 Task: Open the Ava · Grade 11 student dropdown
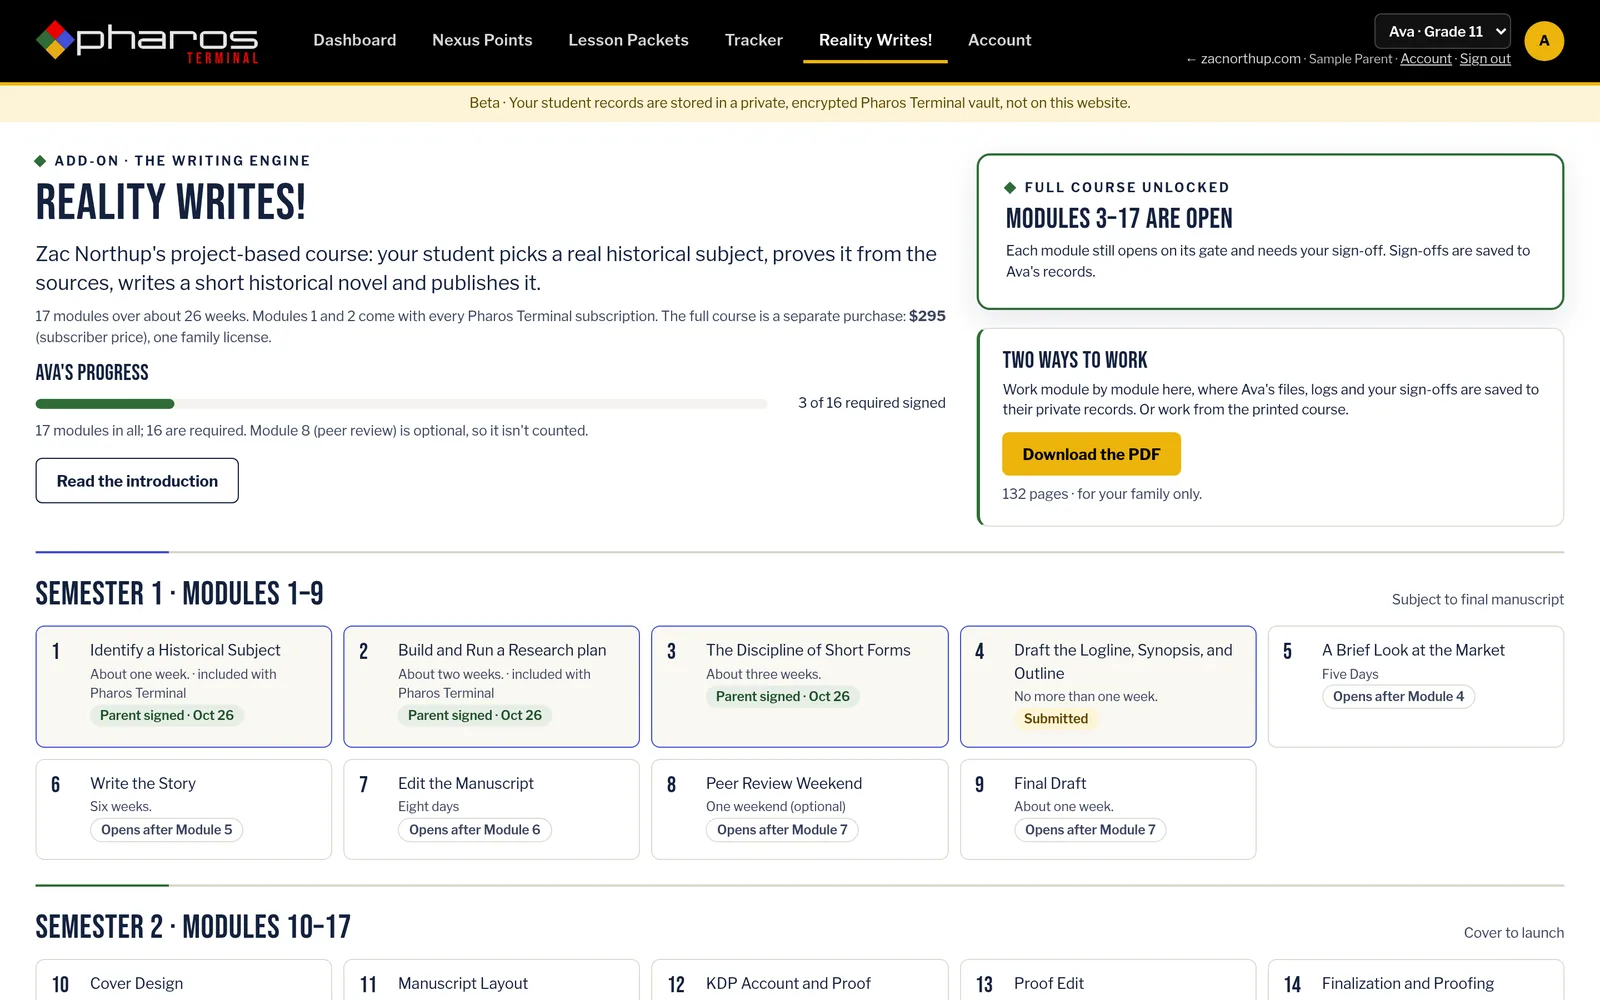[x=1442, y=31]
